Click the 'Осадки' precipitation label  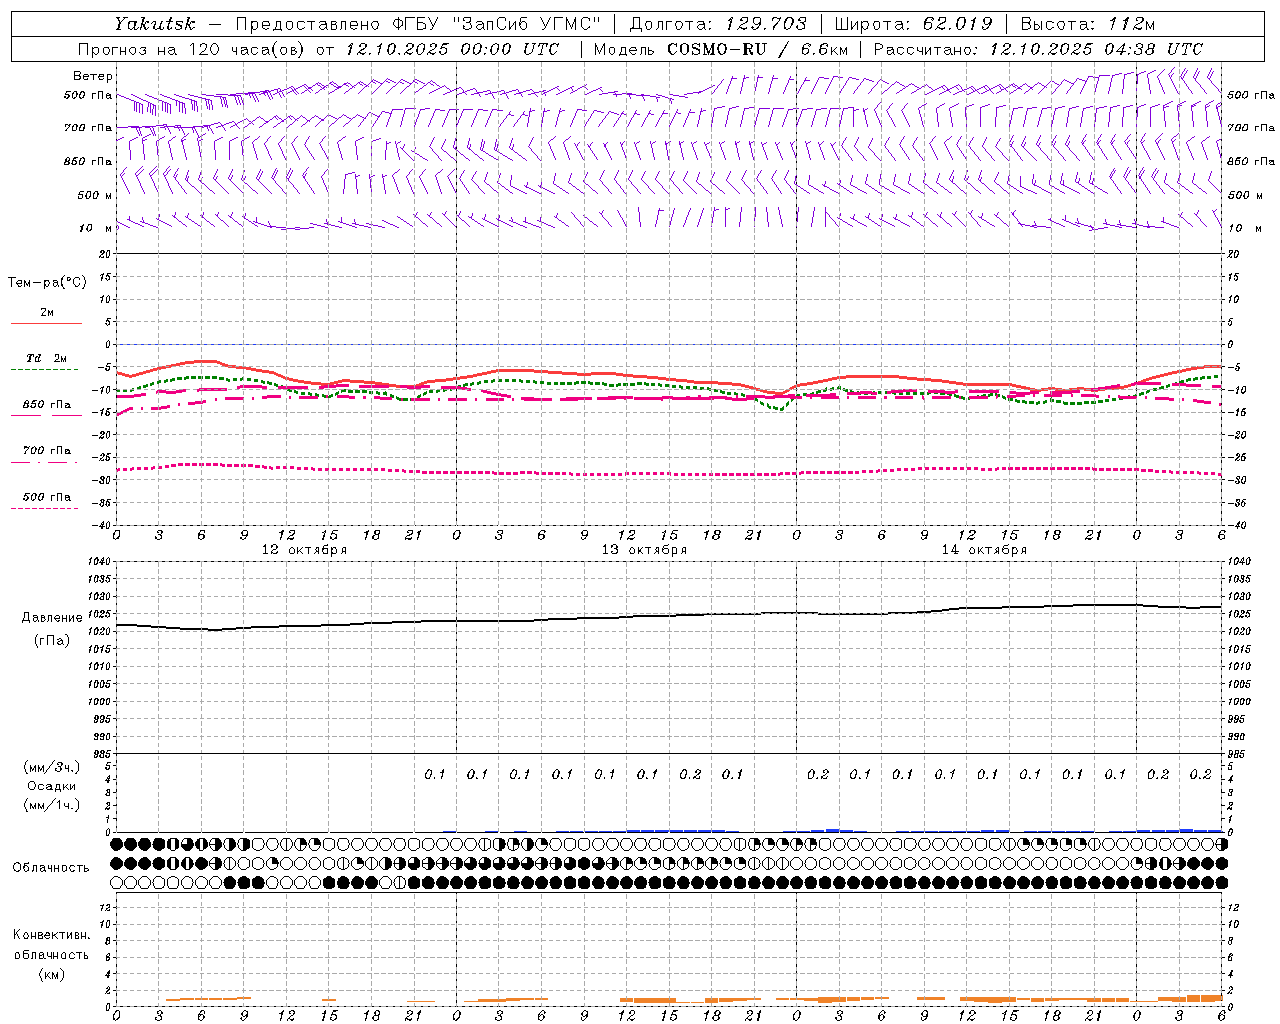(52, 786)
